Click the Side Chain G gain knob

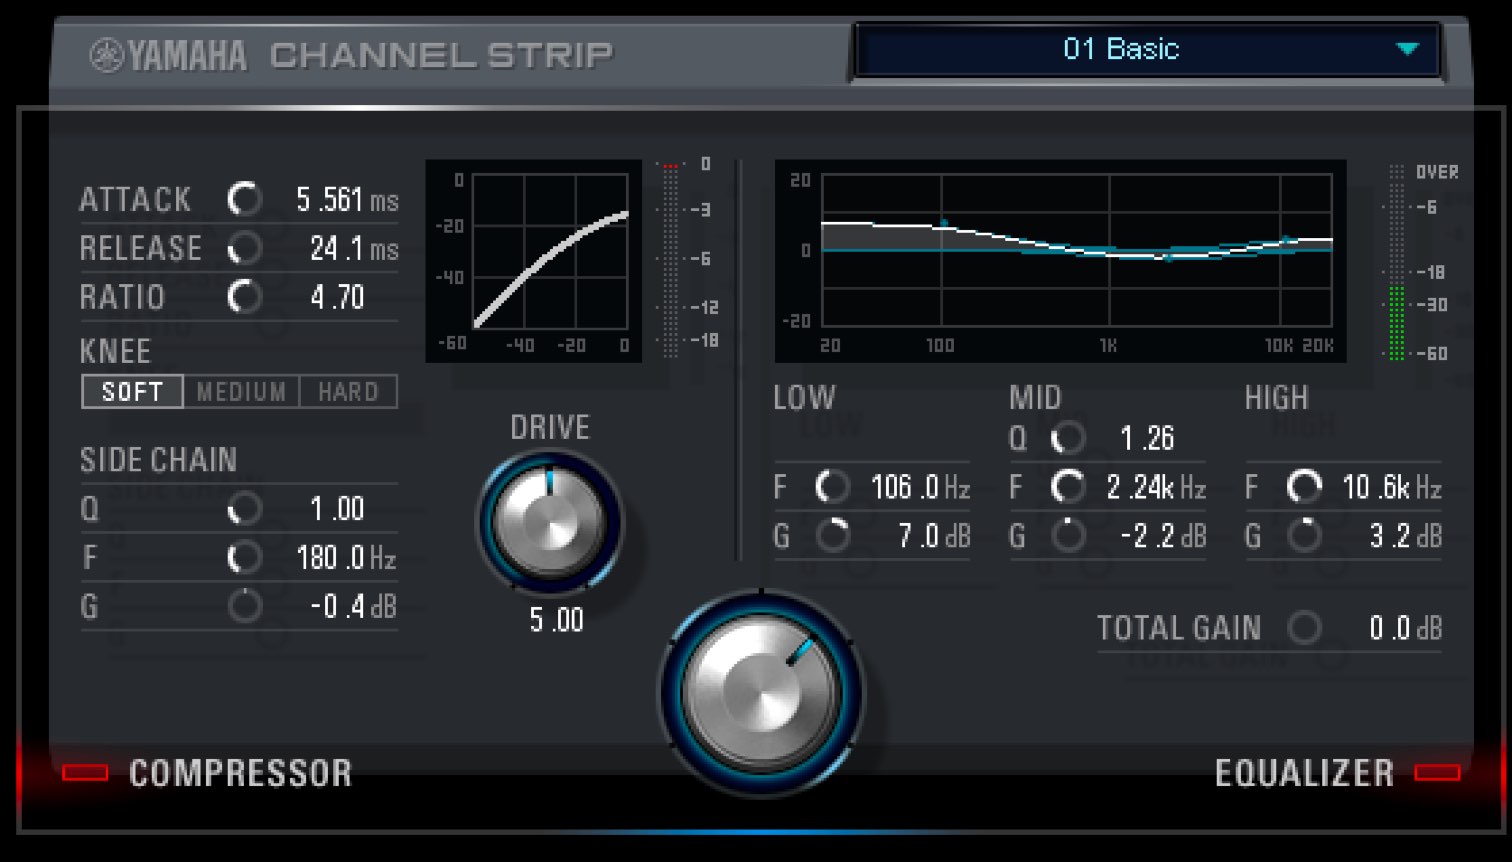[244, 606]
